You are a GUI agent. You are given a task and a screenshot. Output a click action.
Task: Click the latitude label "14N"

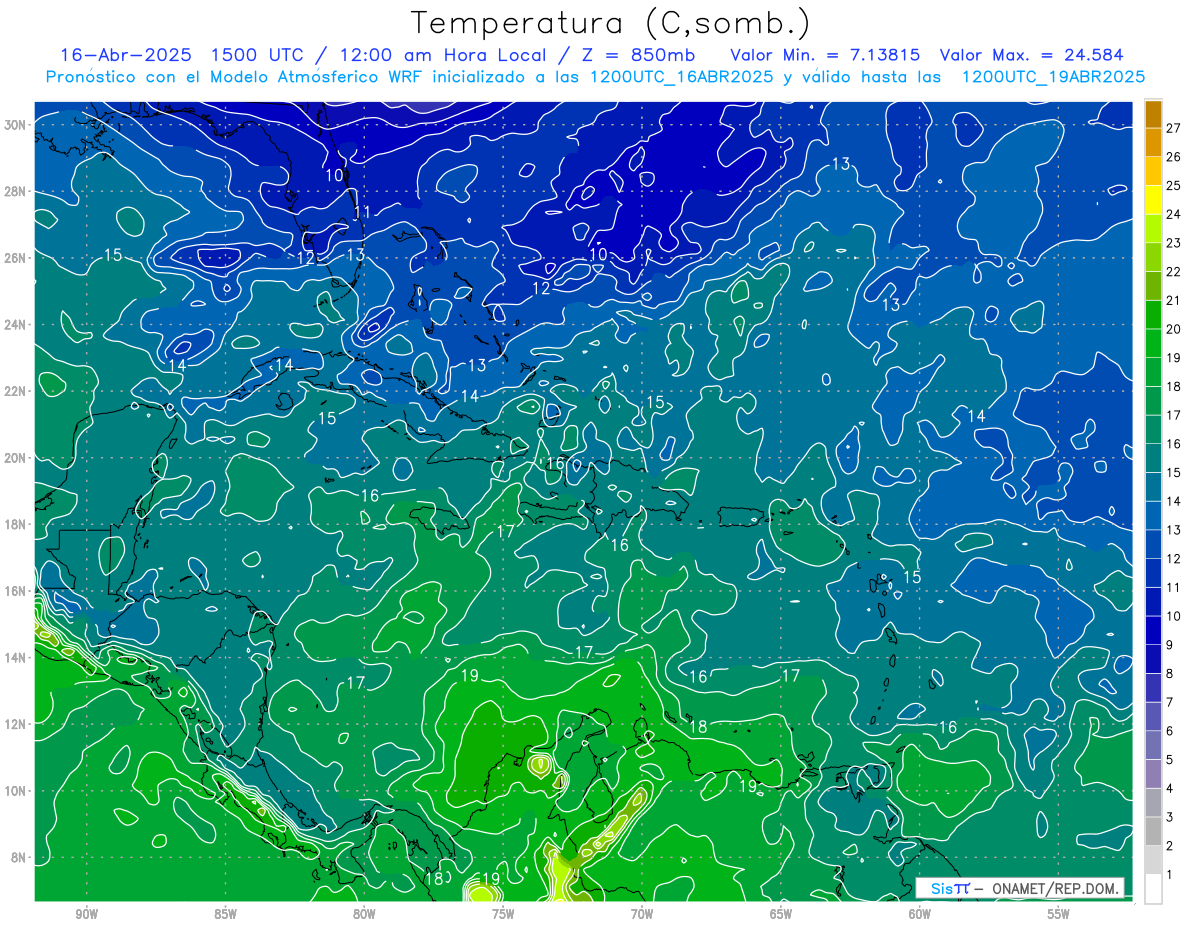15,658
